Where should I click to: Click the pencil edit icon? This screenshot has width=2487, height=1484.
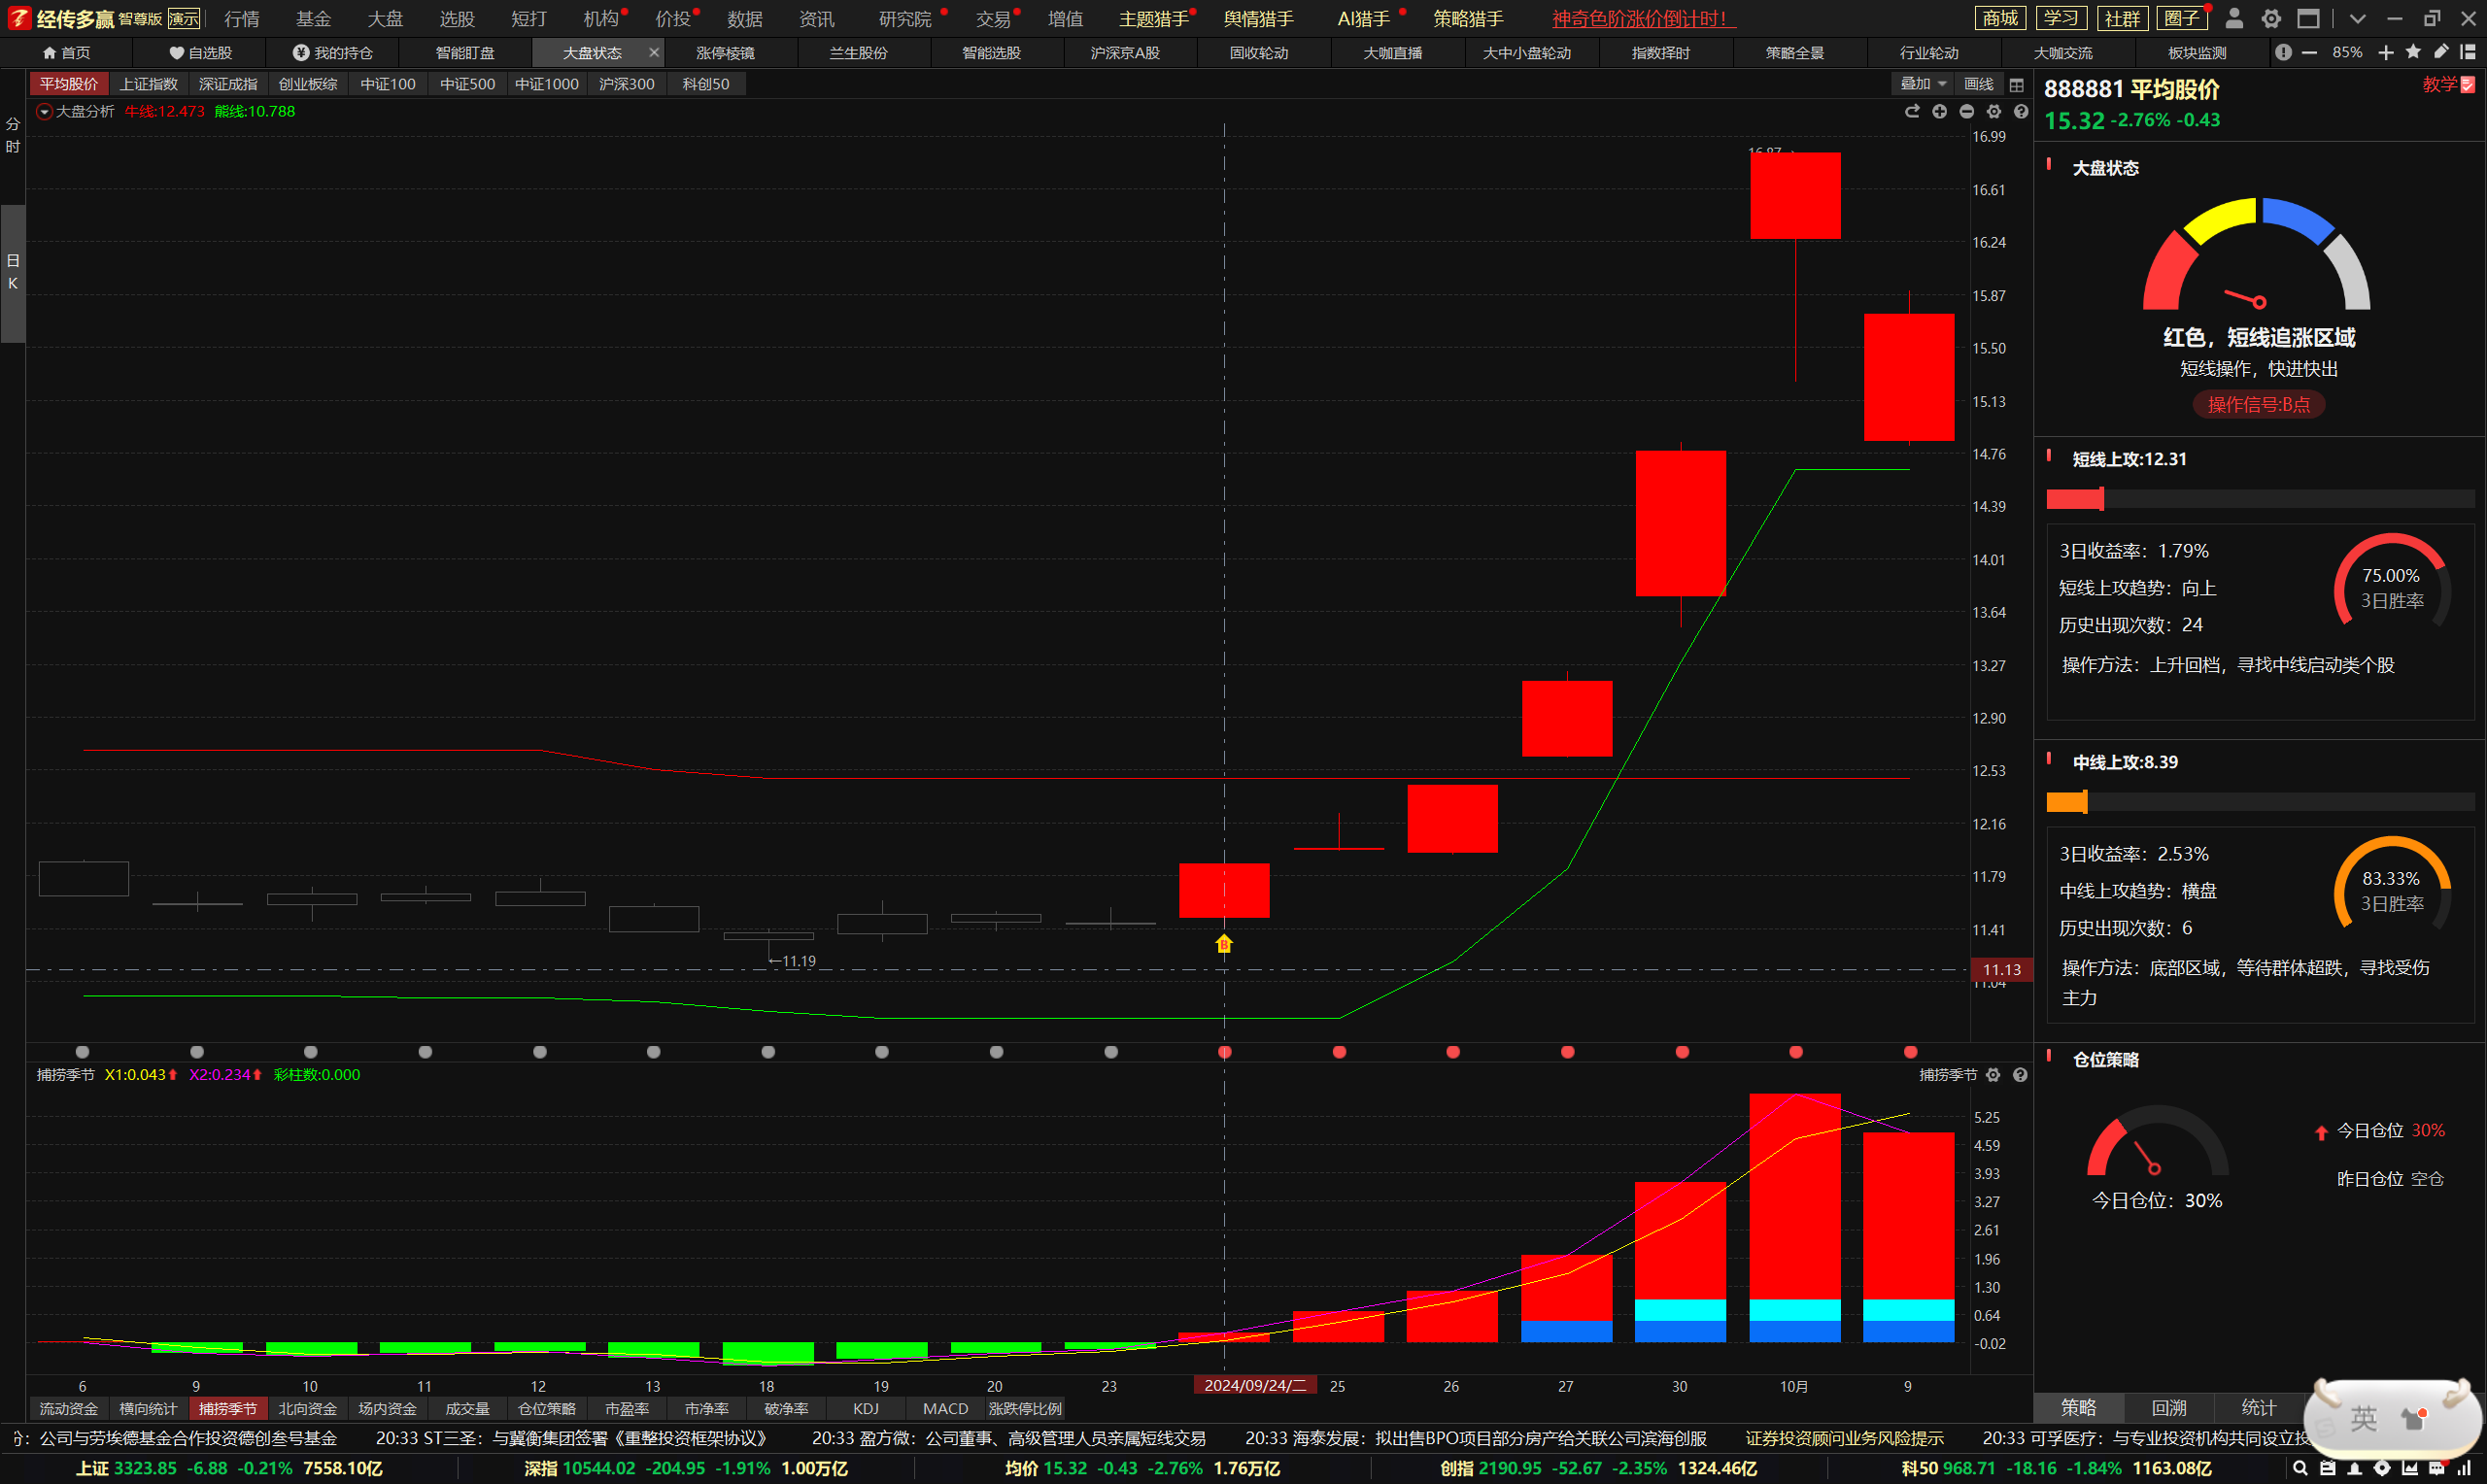point(2441,52)
